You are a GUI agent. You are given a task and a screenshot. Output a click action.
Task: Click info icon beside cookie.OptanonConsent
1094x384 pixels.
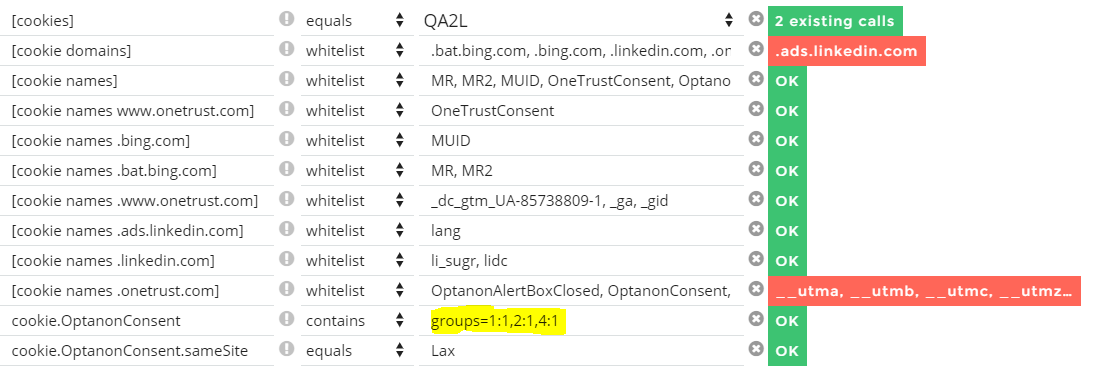(x=286, y=318)
